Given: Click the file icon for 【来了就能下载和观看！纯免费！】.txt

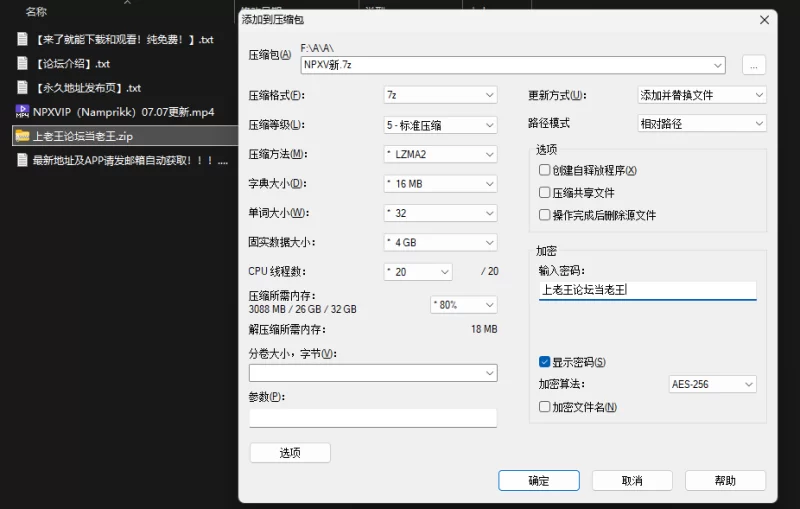Looking at the screenshot, I should [x=22, y=39].
